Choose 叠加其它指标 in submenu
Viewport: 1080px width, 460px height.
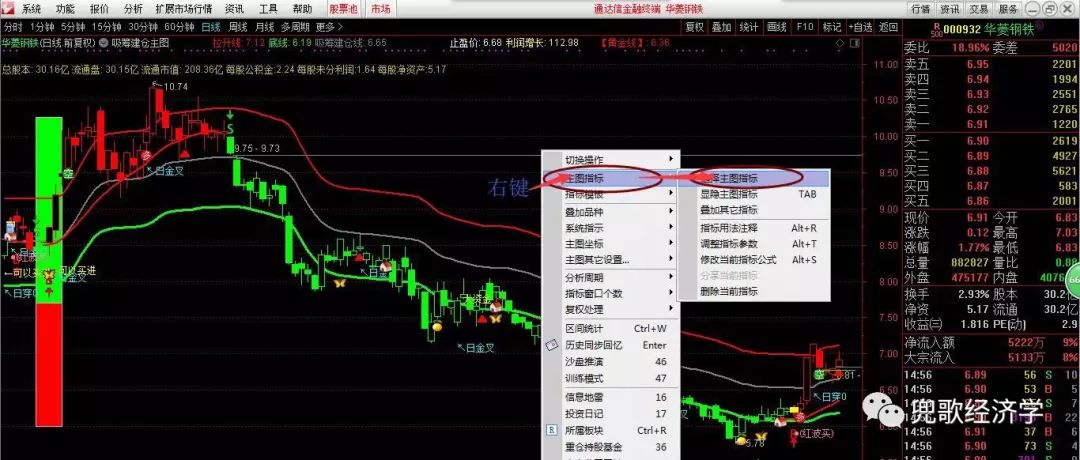754,210
